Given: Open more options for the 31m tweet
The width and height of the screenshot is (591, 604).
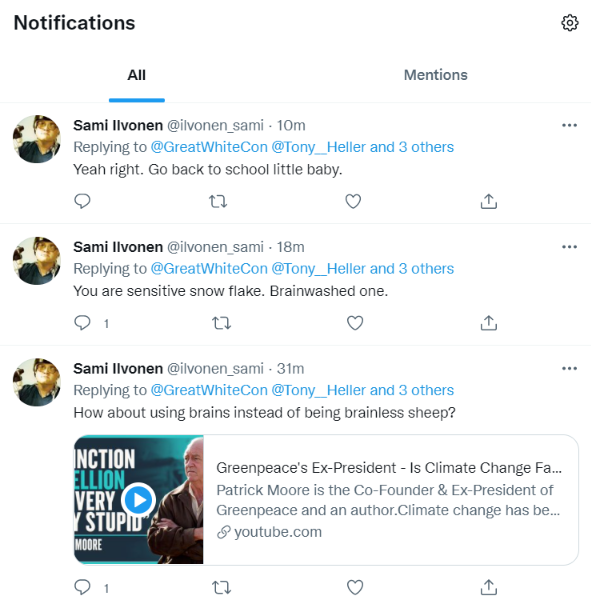Looking at the screenshot, I should click(569, 369).
